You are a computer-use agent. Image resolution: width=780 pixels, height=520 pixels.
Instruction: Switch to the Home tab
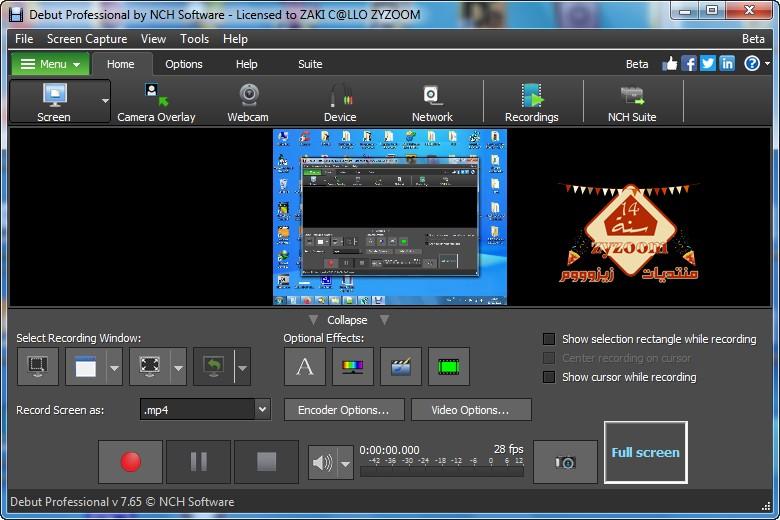click(120, 64)
